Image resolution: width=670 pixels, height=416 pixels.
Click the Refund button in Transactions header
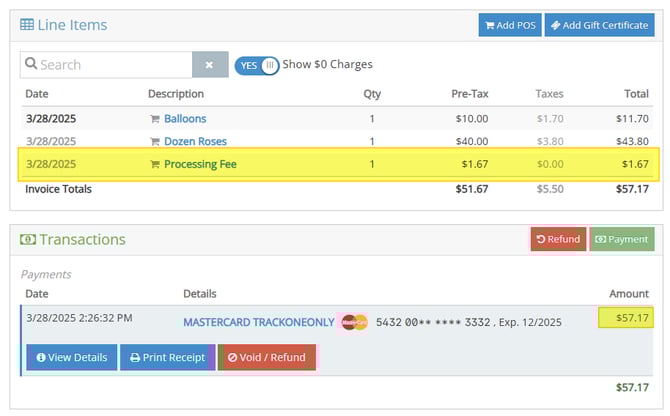558,239
